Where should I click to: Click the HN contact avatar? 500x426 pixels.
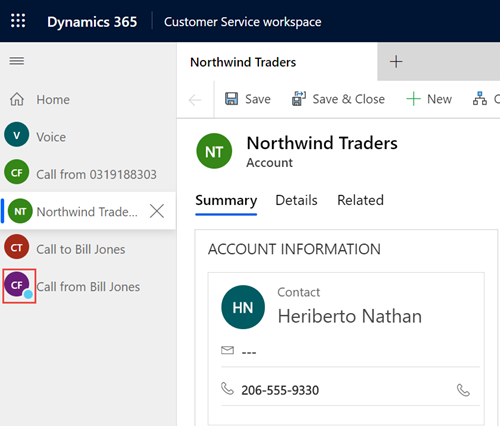point(243,307)
